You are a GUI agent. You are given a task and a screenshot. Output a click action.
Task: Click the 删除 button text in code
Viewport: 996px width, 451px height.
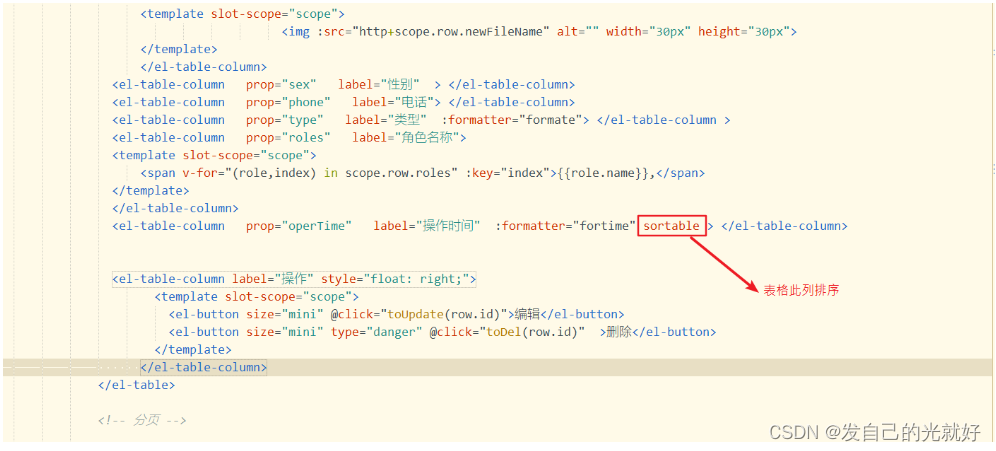click(x=619, y=332)
